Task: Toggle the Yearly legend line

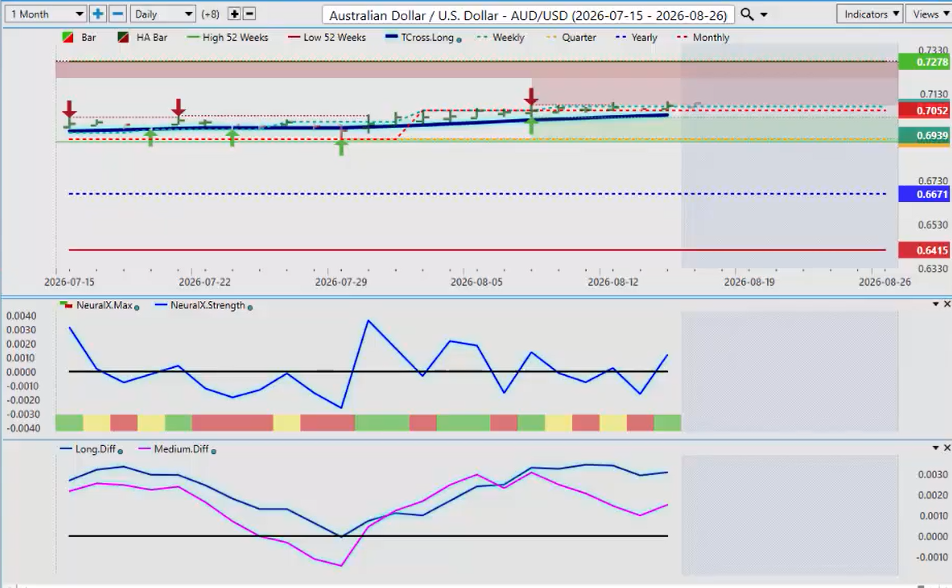Action: click(x=636, y=38)
